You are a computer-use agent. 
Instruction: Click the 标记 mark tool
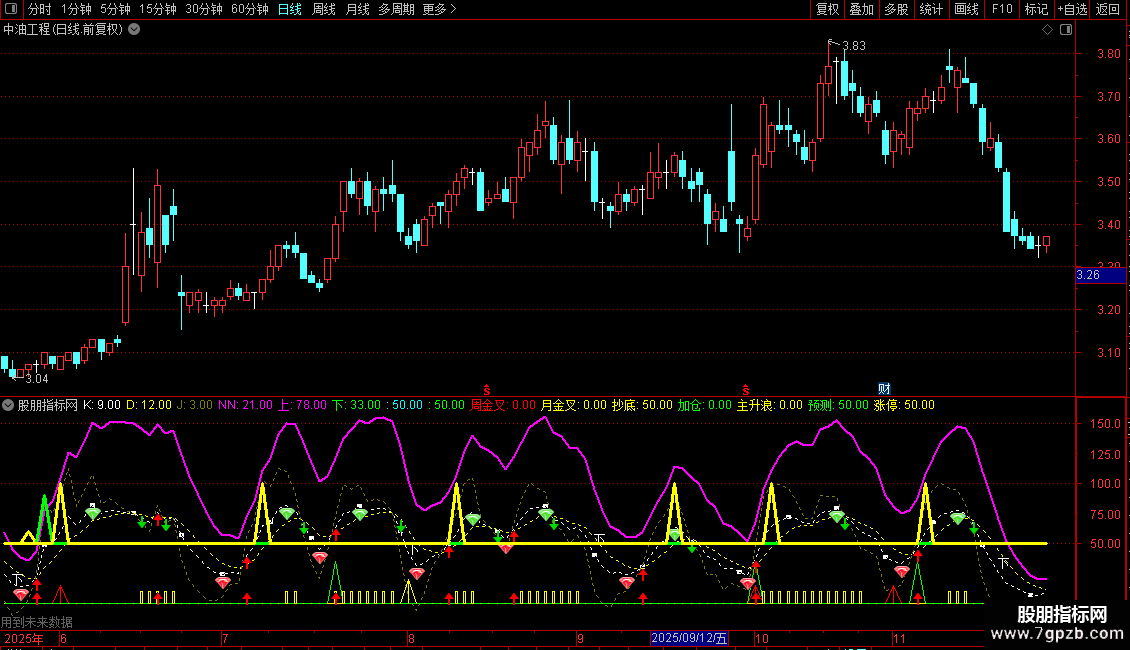(x=1036, y=10)
